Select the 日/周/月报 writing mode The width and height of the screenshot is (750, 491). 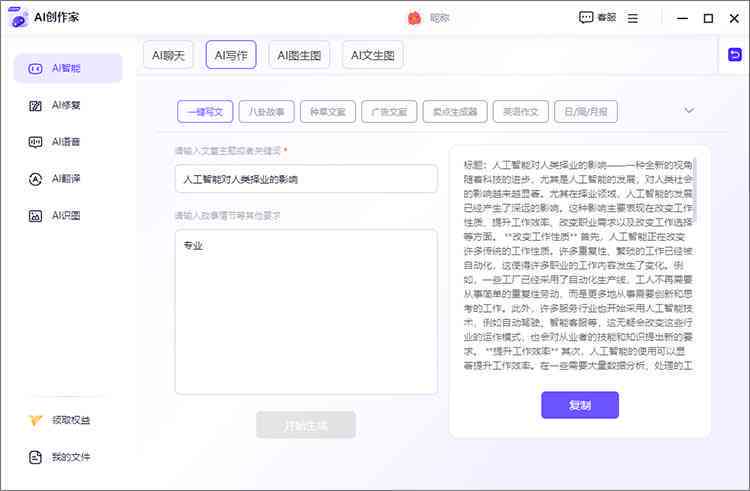point(586,112)
